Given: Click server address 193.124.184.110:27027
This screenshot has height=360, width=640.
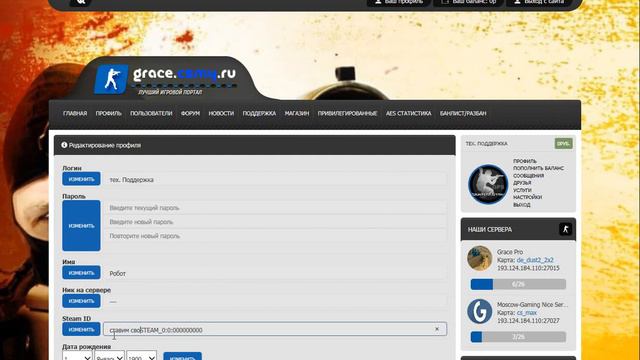Looking at the screenshot, I should 528,321.
